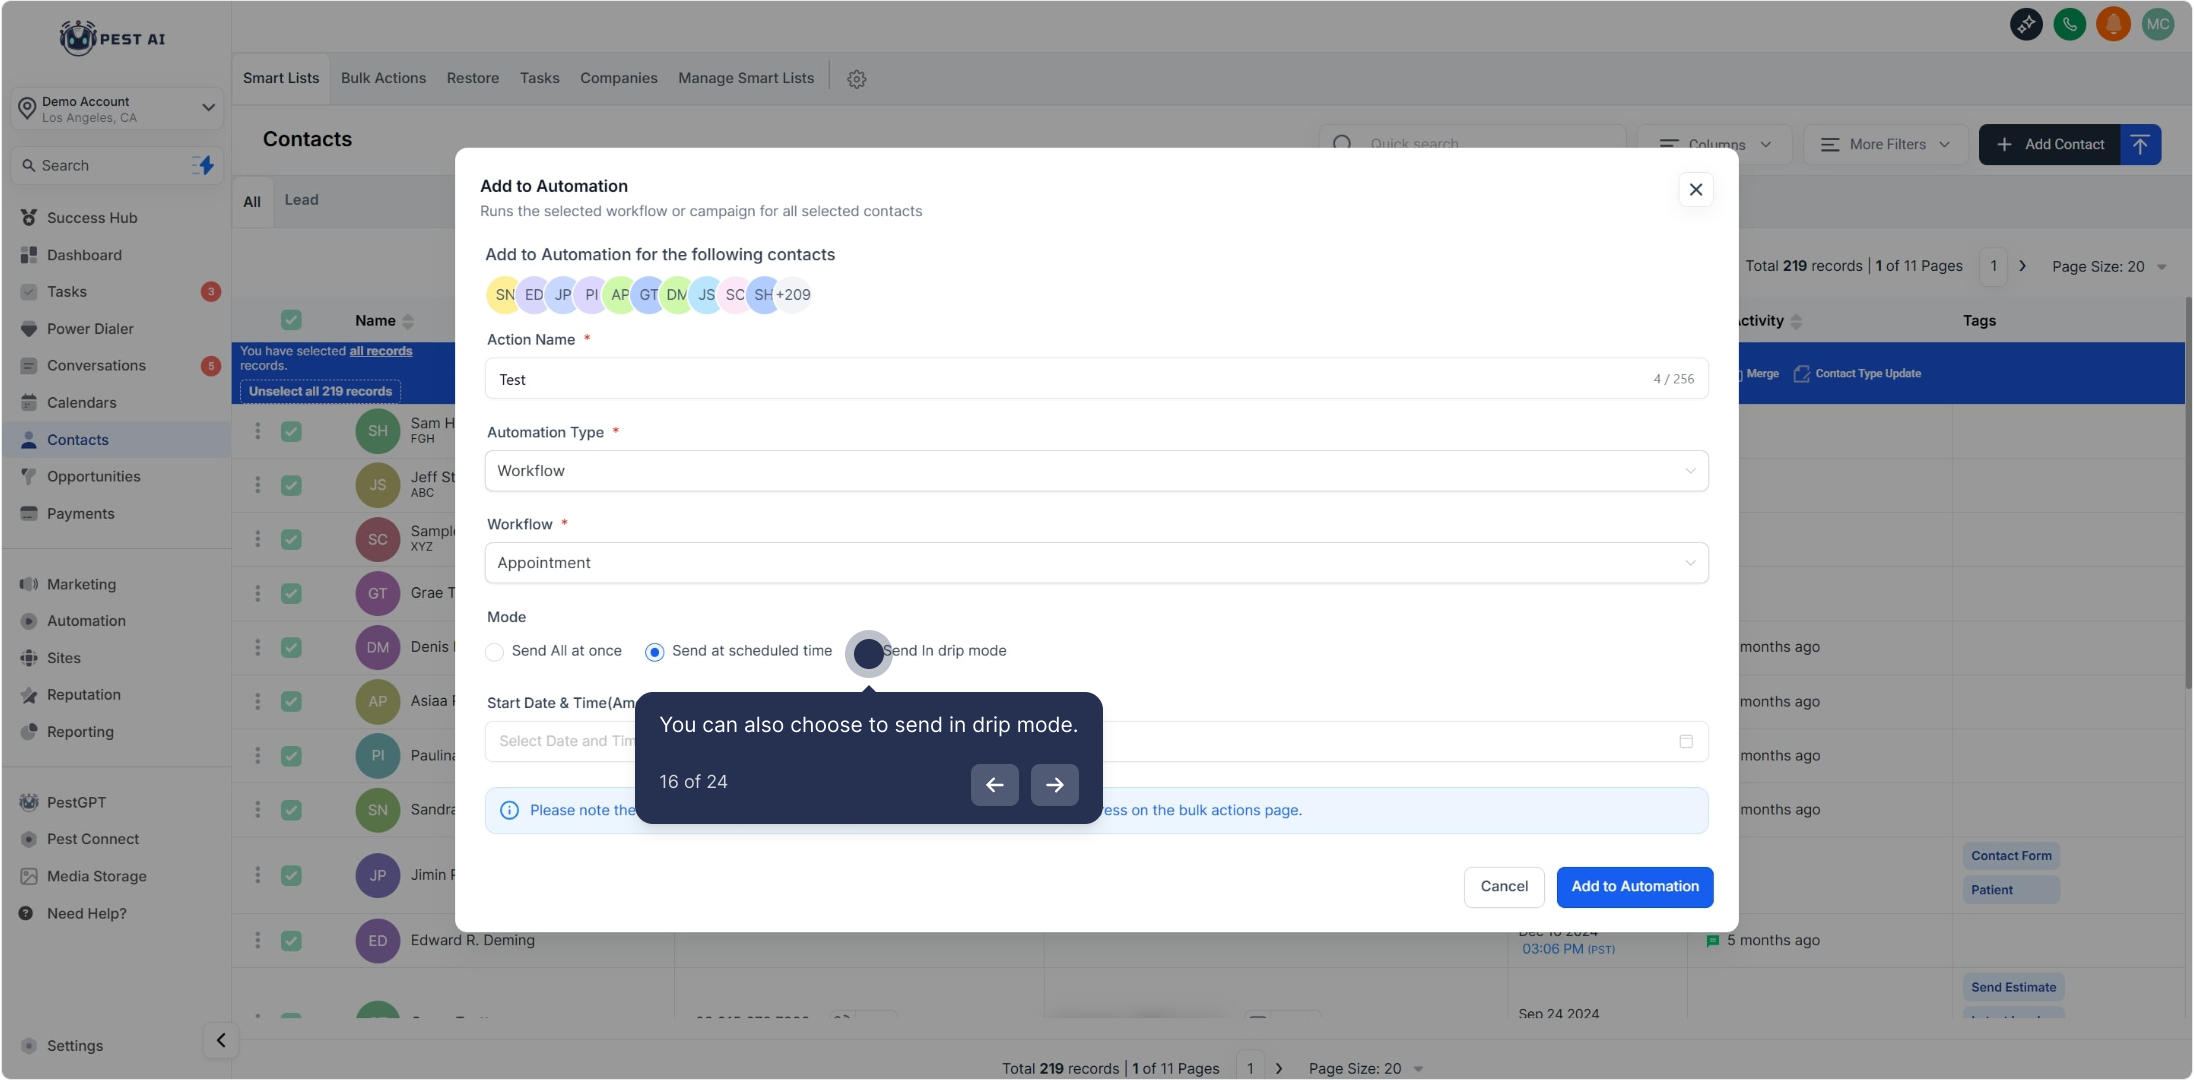Collapse the sidebar with the chevron
The height and width of the screenshot is (1080, 2194).
tap(221, 1040)
